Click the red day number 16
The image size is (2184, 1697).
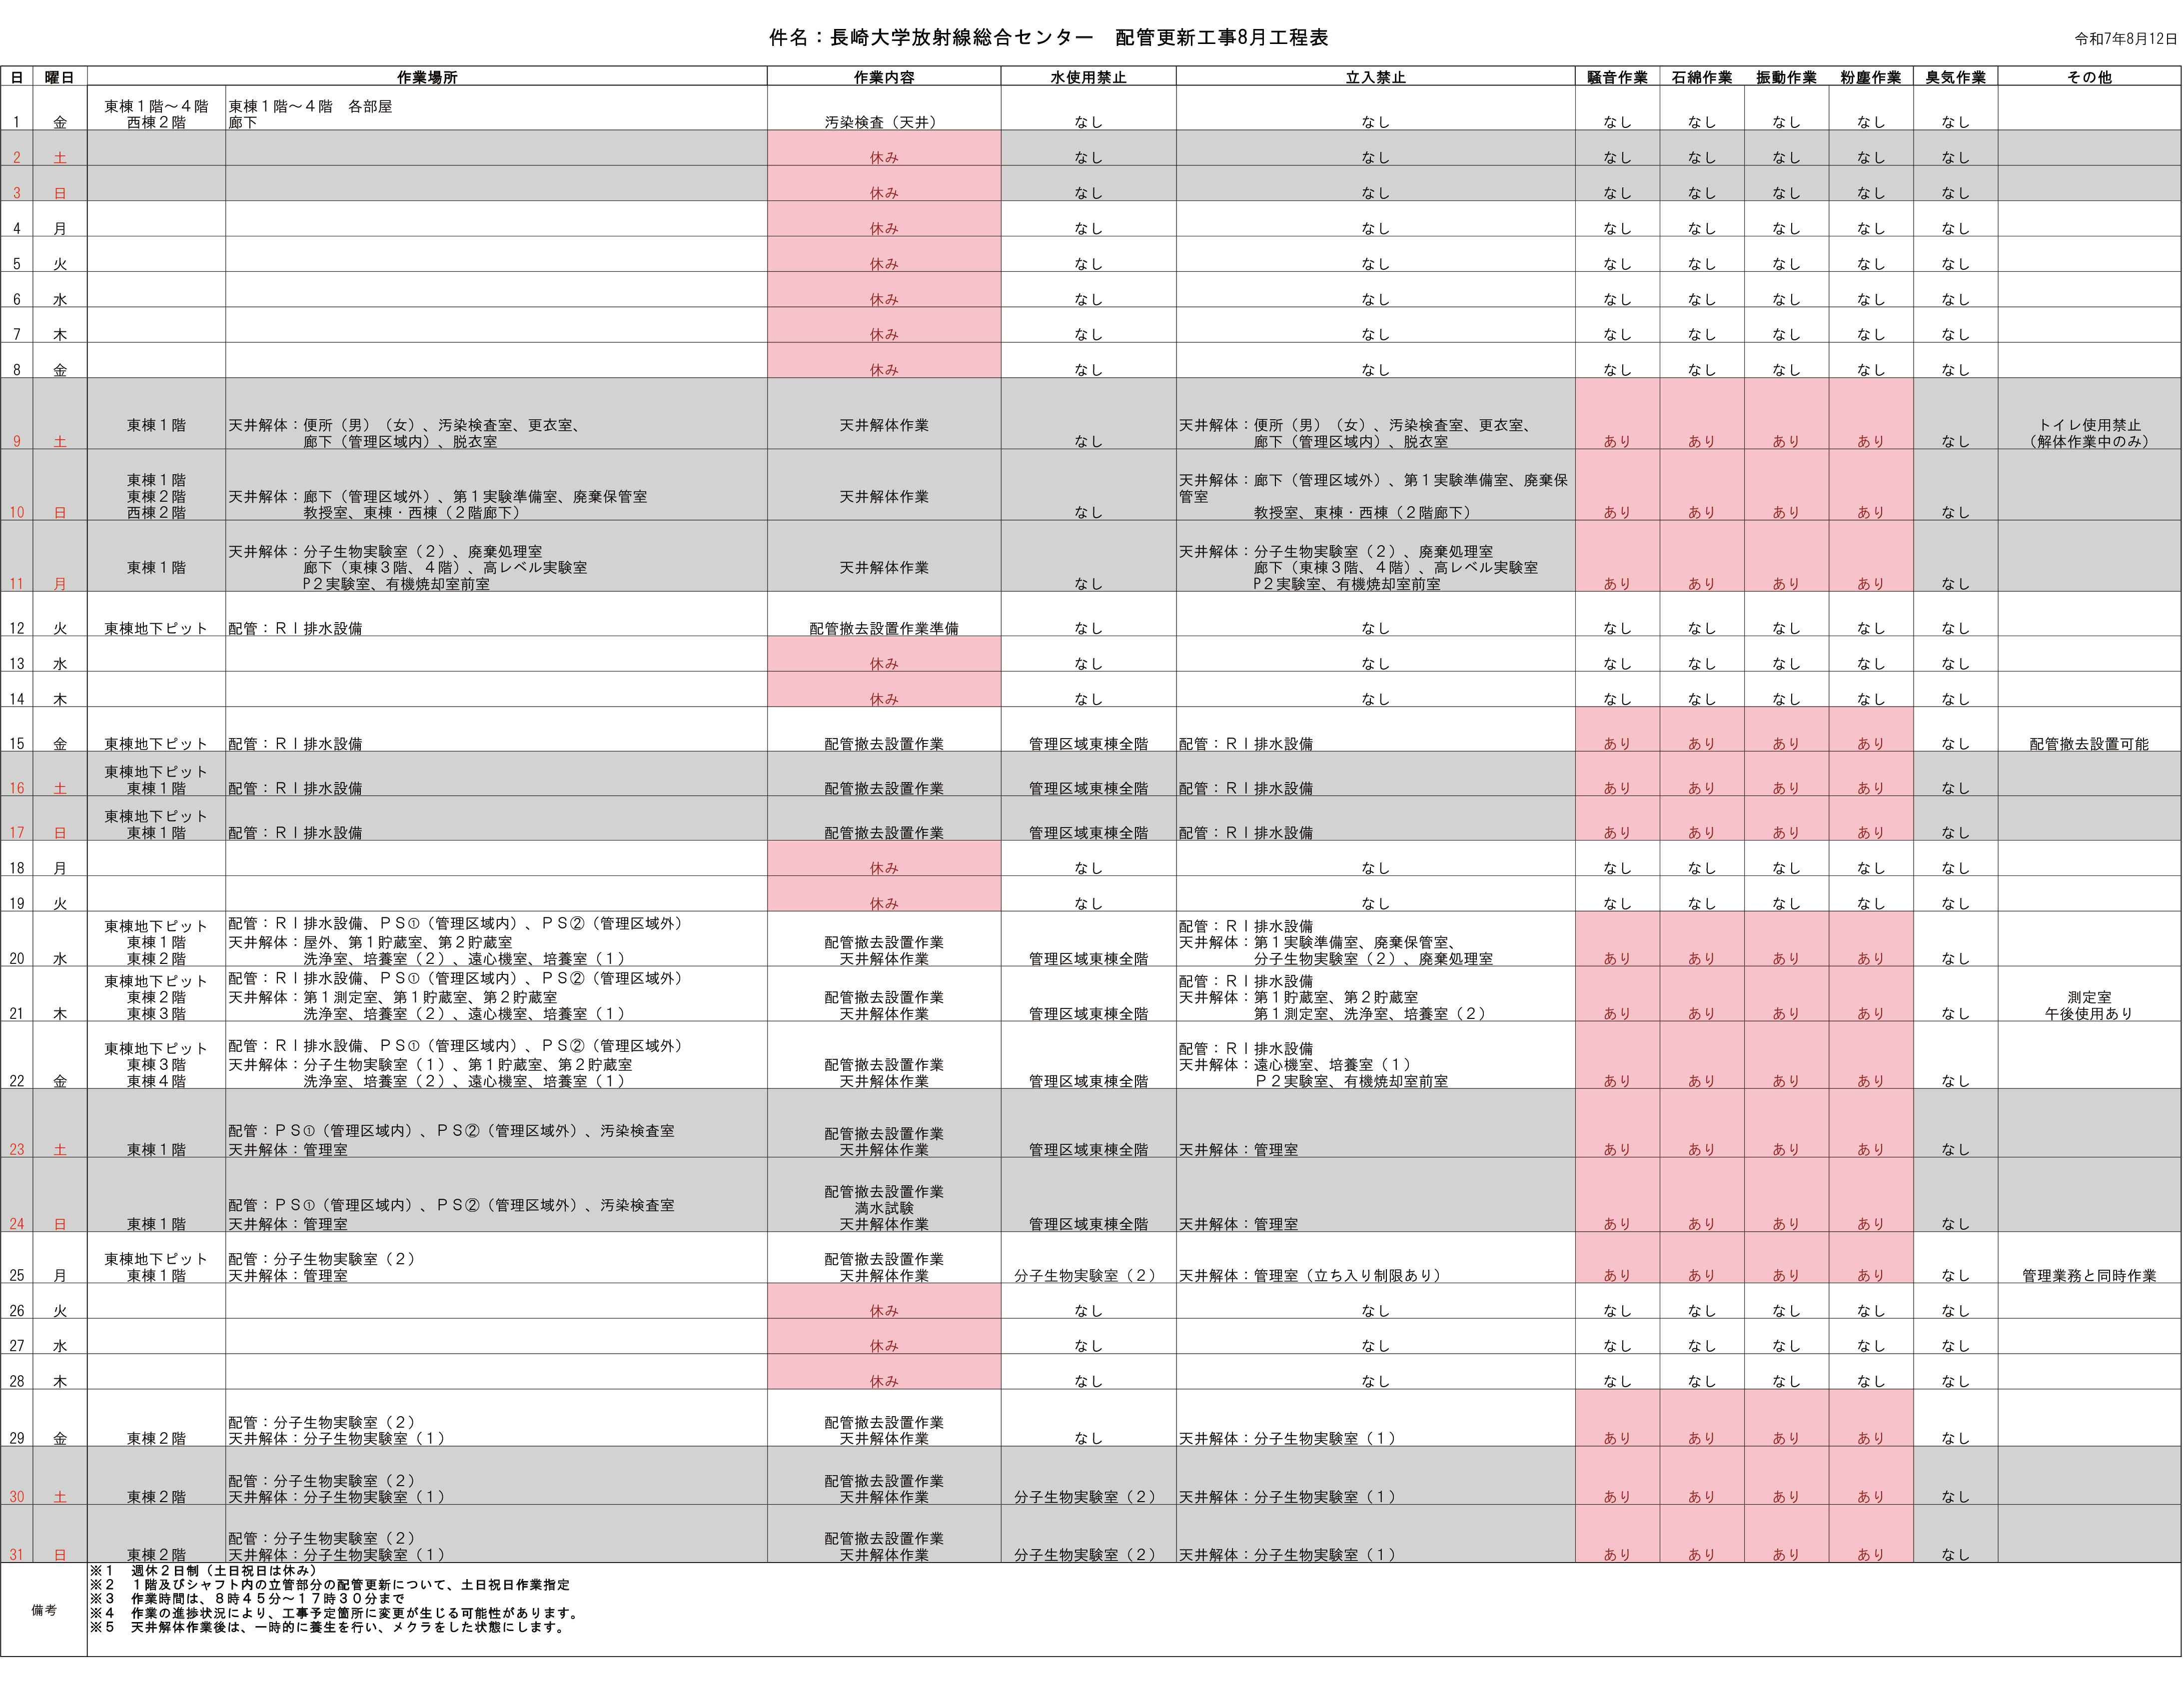[x=17, y=788]
